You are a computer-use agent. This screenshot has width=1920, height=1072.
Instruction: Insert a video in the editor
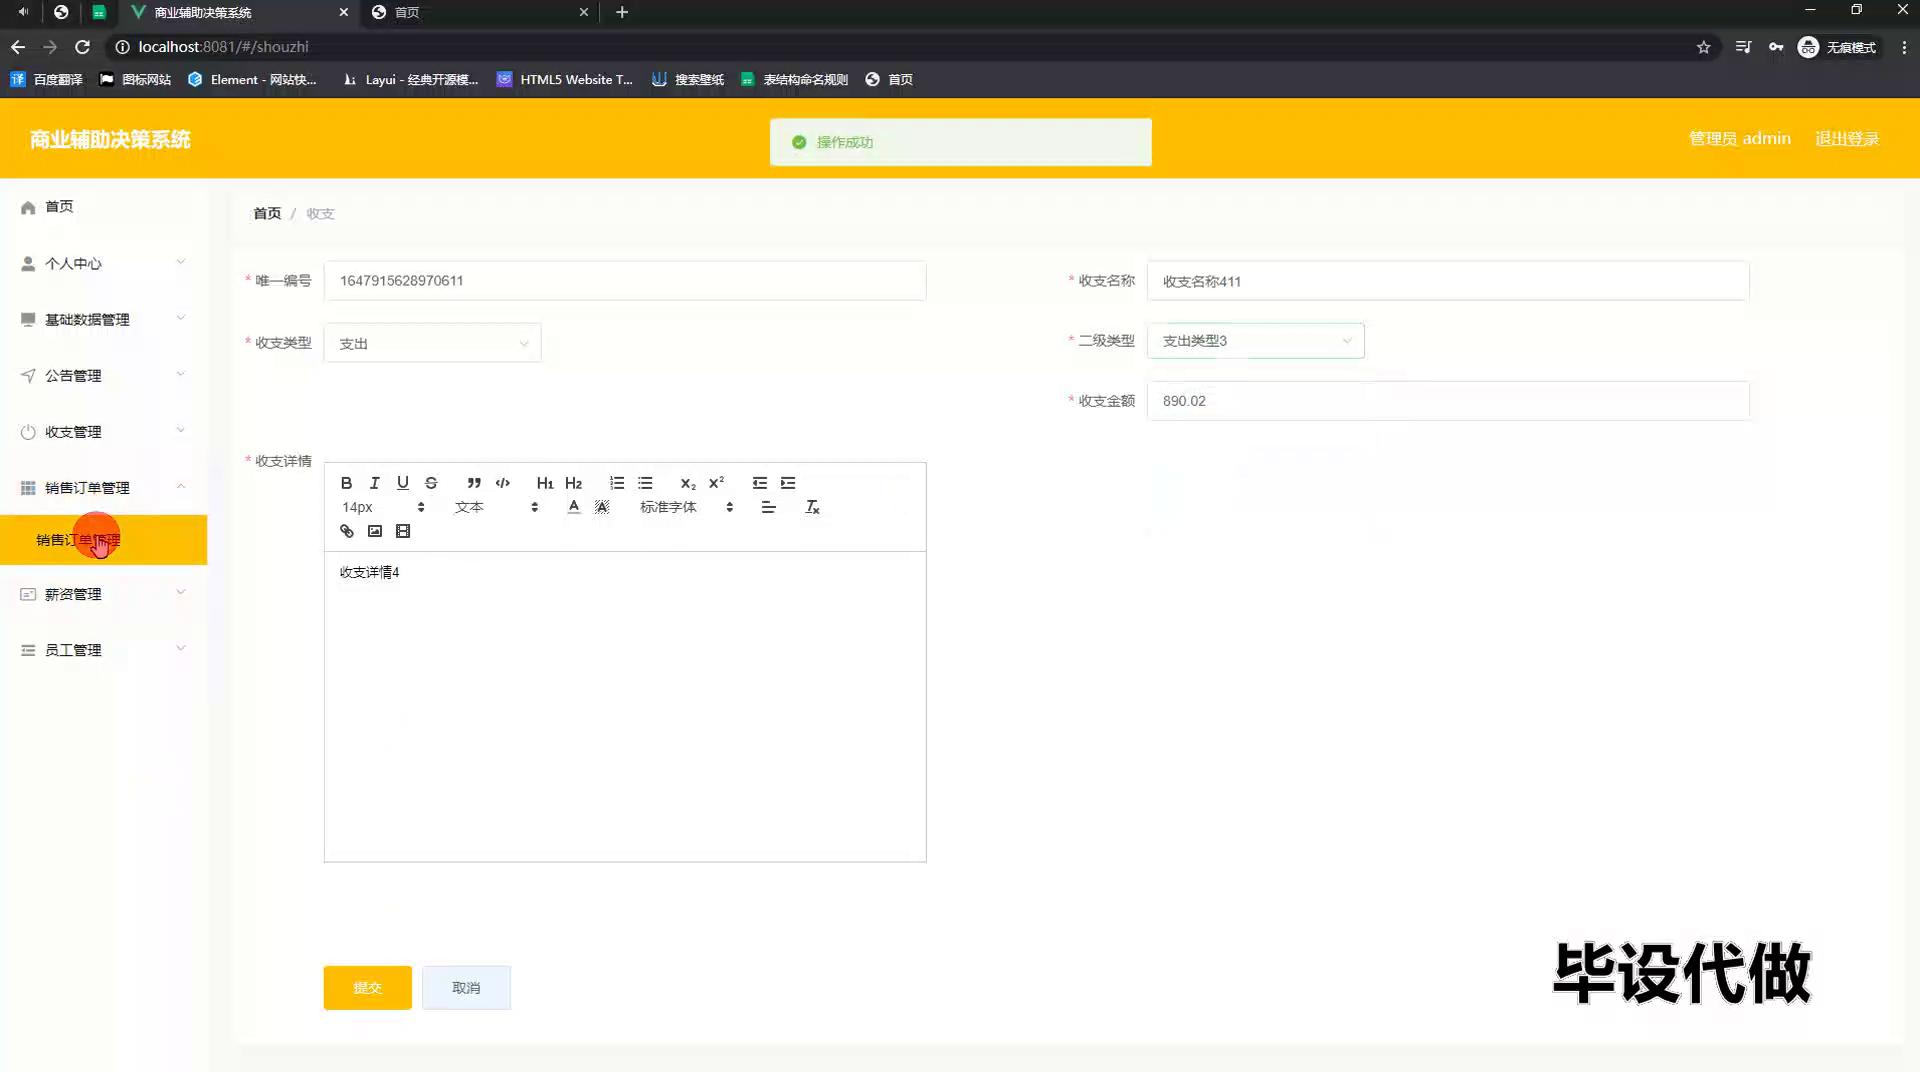(403, 531)
